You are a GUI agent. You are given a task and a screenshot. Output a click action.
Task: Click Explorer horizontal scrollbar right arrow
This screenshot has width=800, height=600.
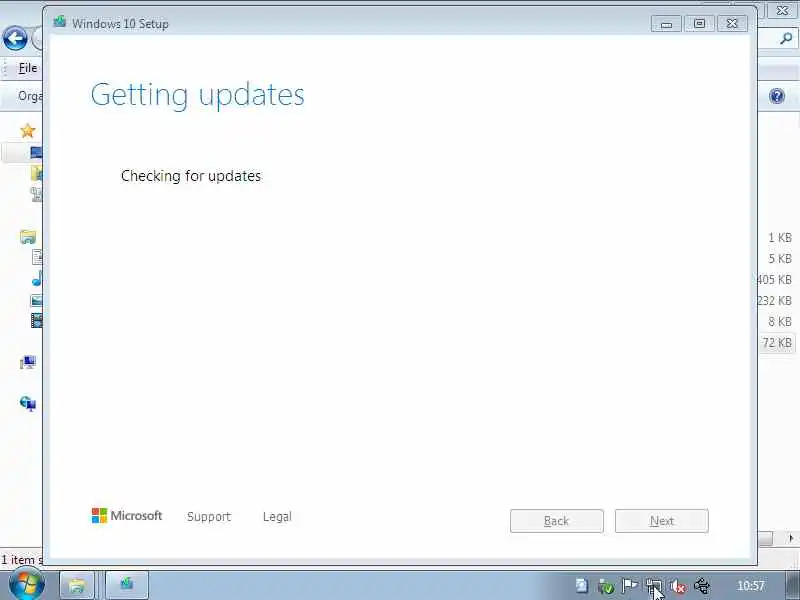[x=791, y=538]
